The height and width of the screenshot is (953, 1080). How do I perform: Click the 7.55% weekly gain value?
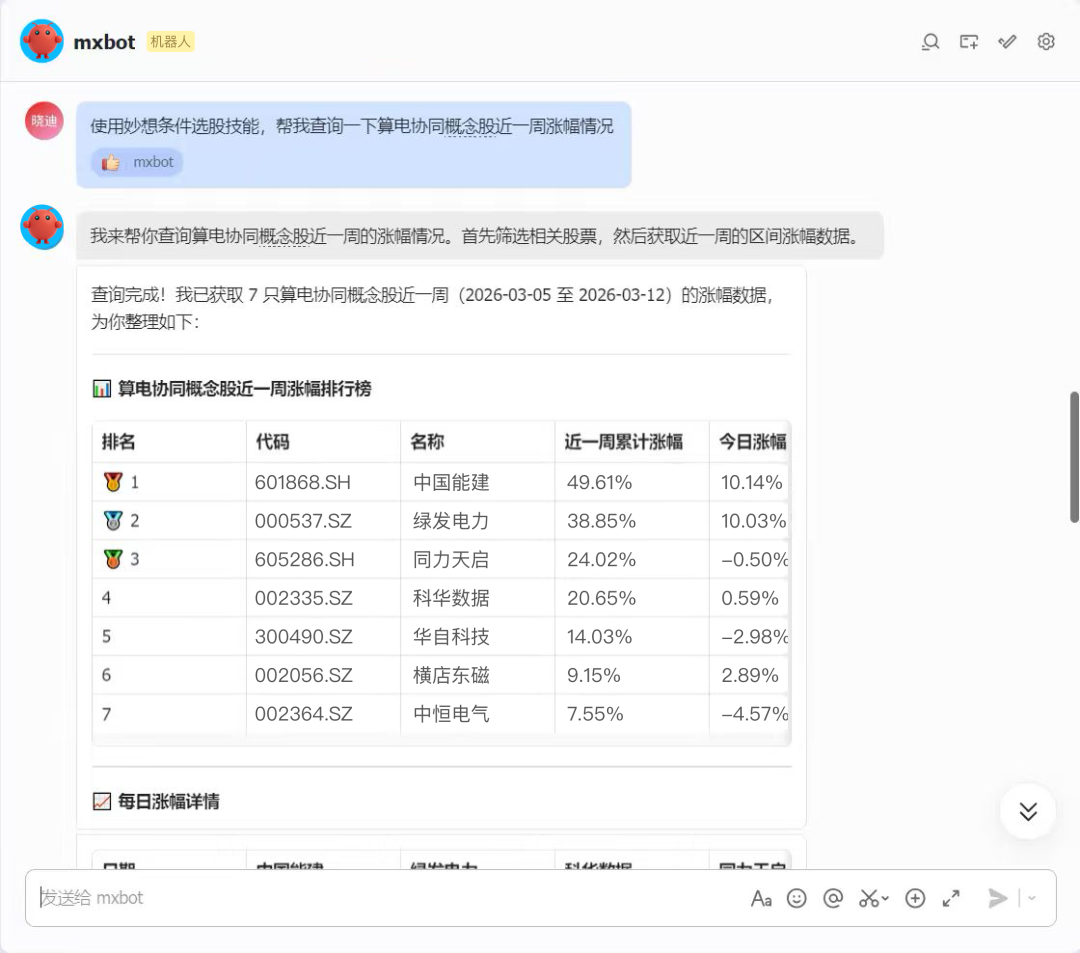coord(594,714)
